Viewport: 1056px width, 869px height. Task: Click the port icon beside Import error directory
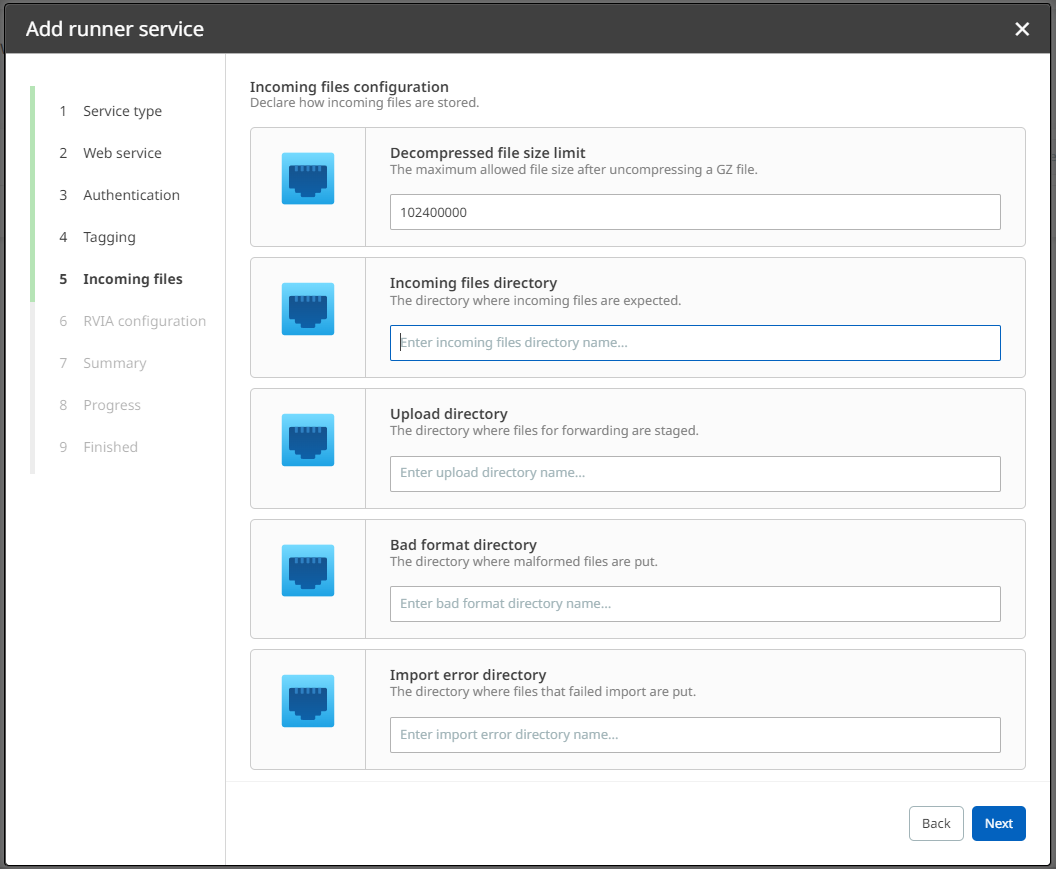(x=308, y=701)
